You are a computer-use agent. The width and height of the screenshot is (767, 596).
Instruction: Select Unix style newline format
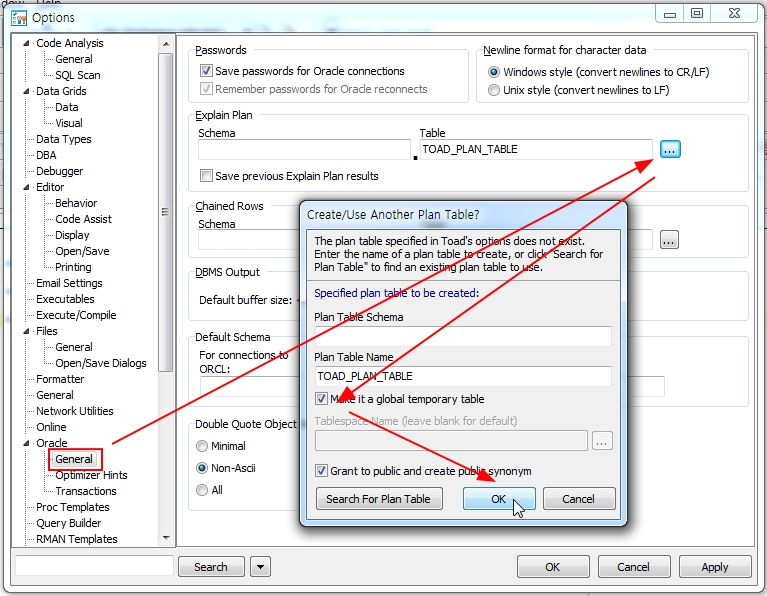point(494,90)
